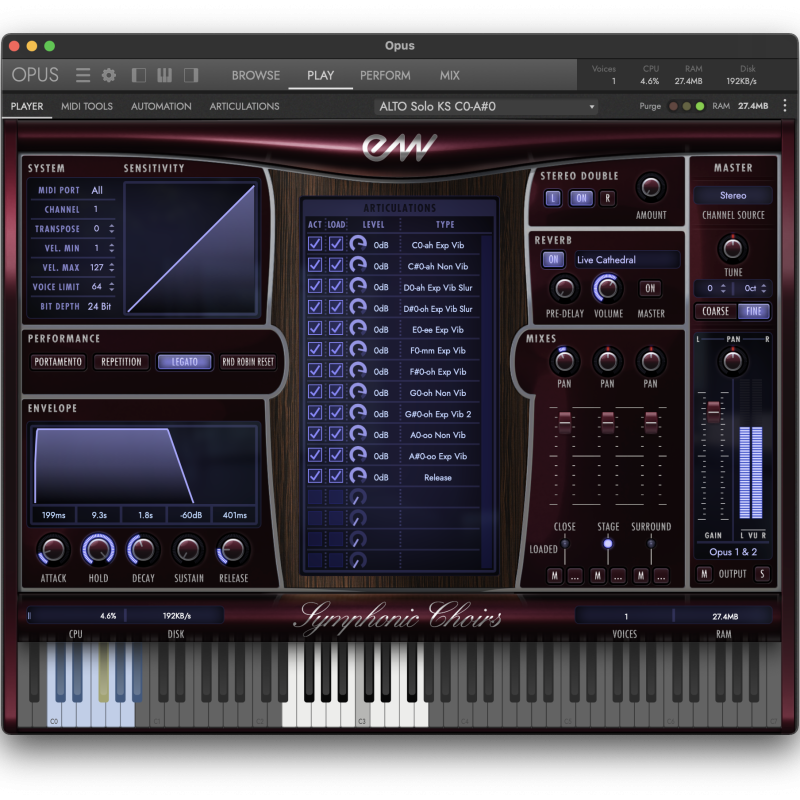Viewport: 800px width, 800px height.
Task: Adjust the Master Pan knob
Action: 733,361
